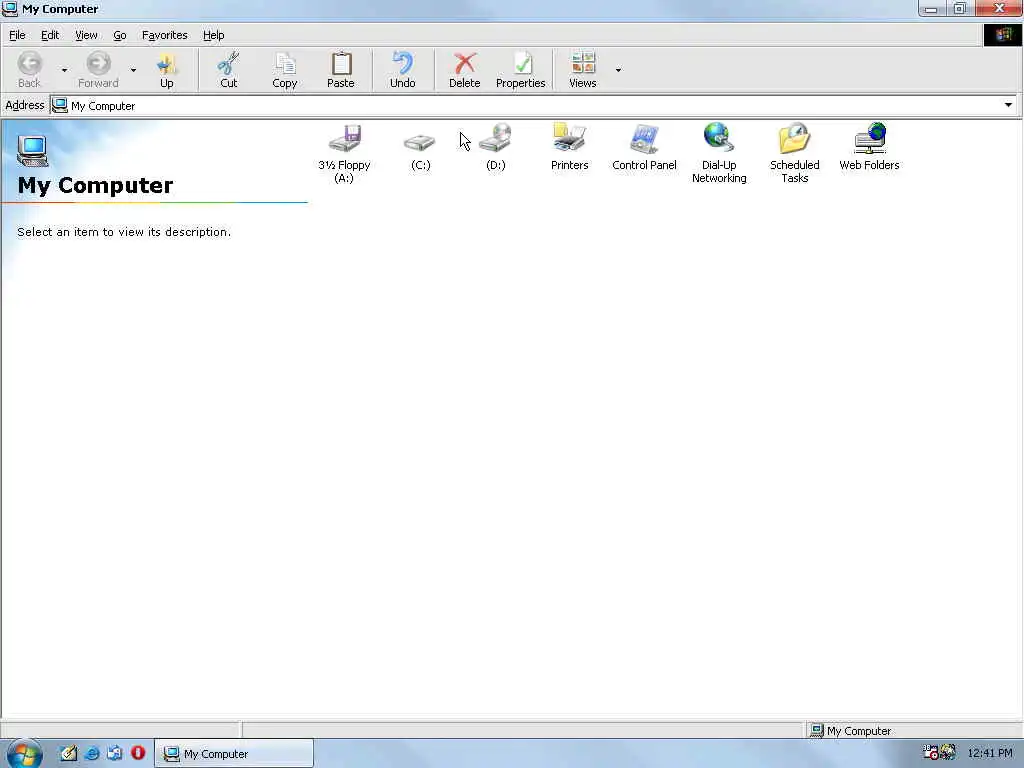Close the My Computer window
Image resolution: width=1024 pixels, height=768 pixels.
998,8
